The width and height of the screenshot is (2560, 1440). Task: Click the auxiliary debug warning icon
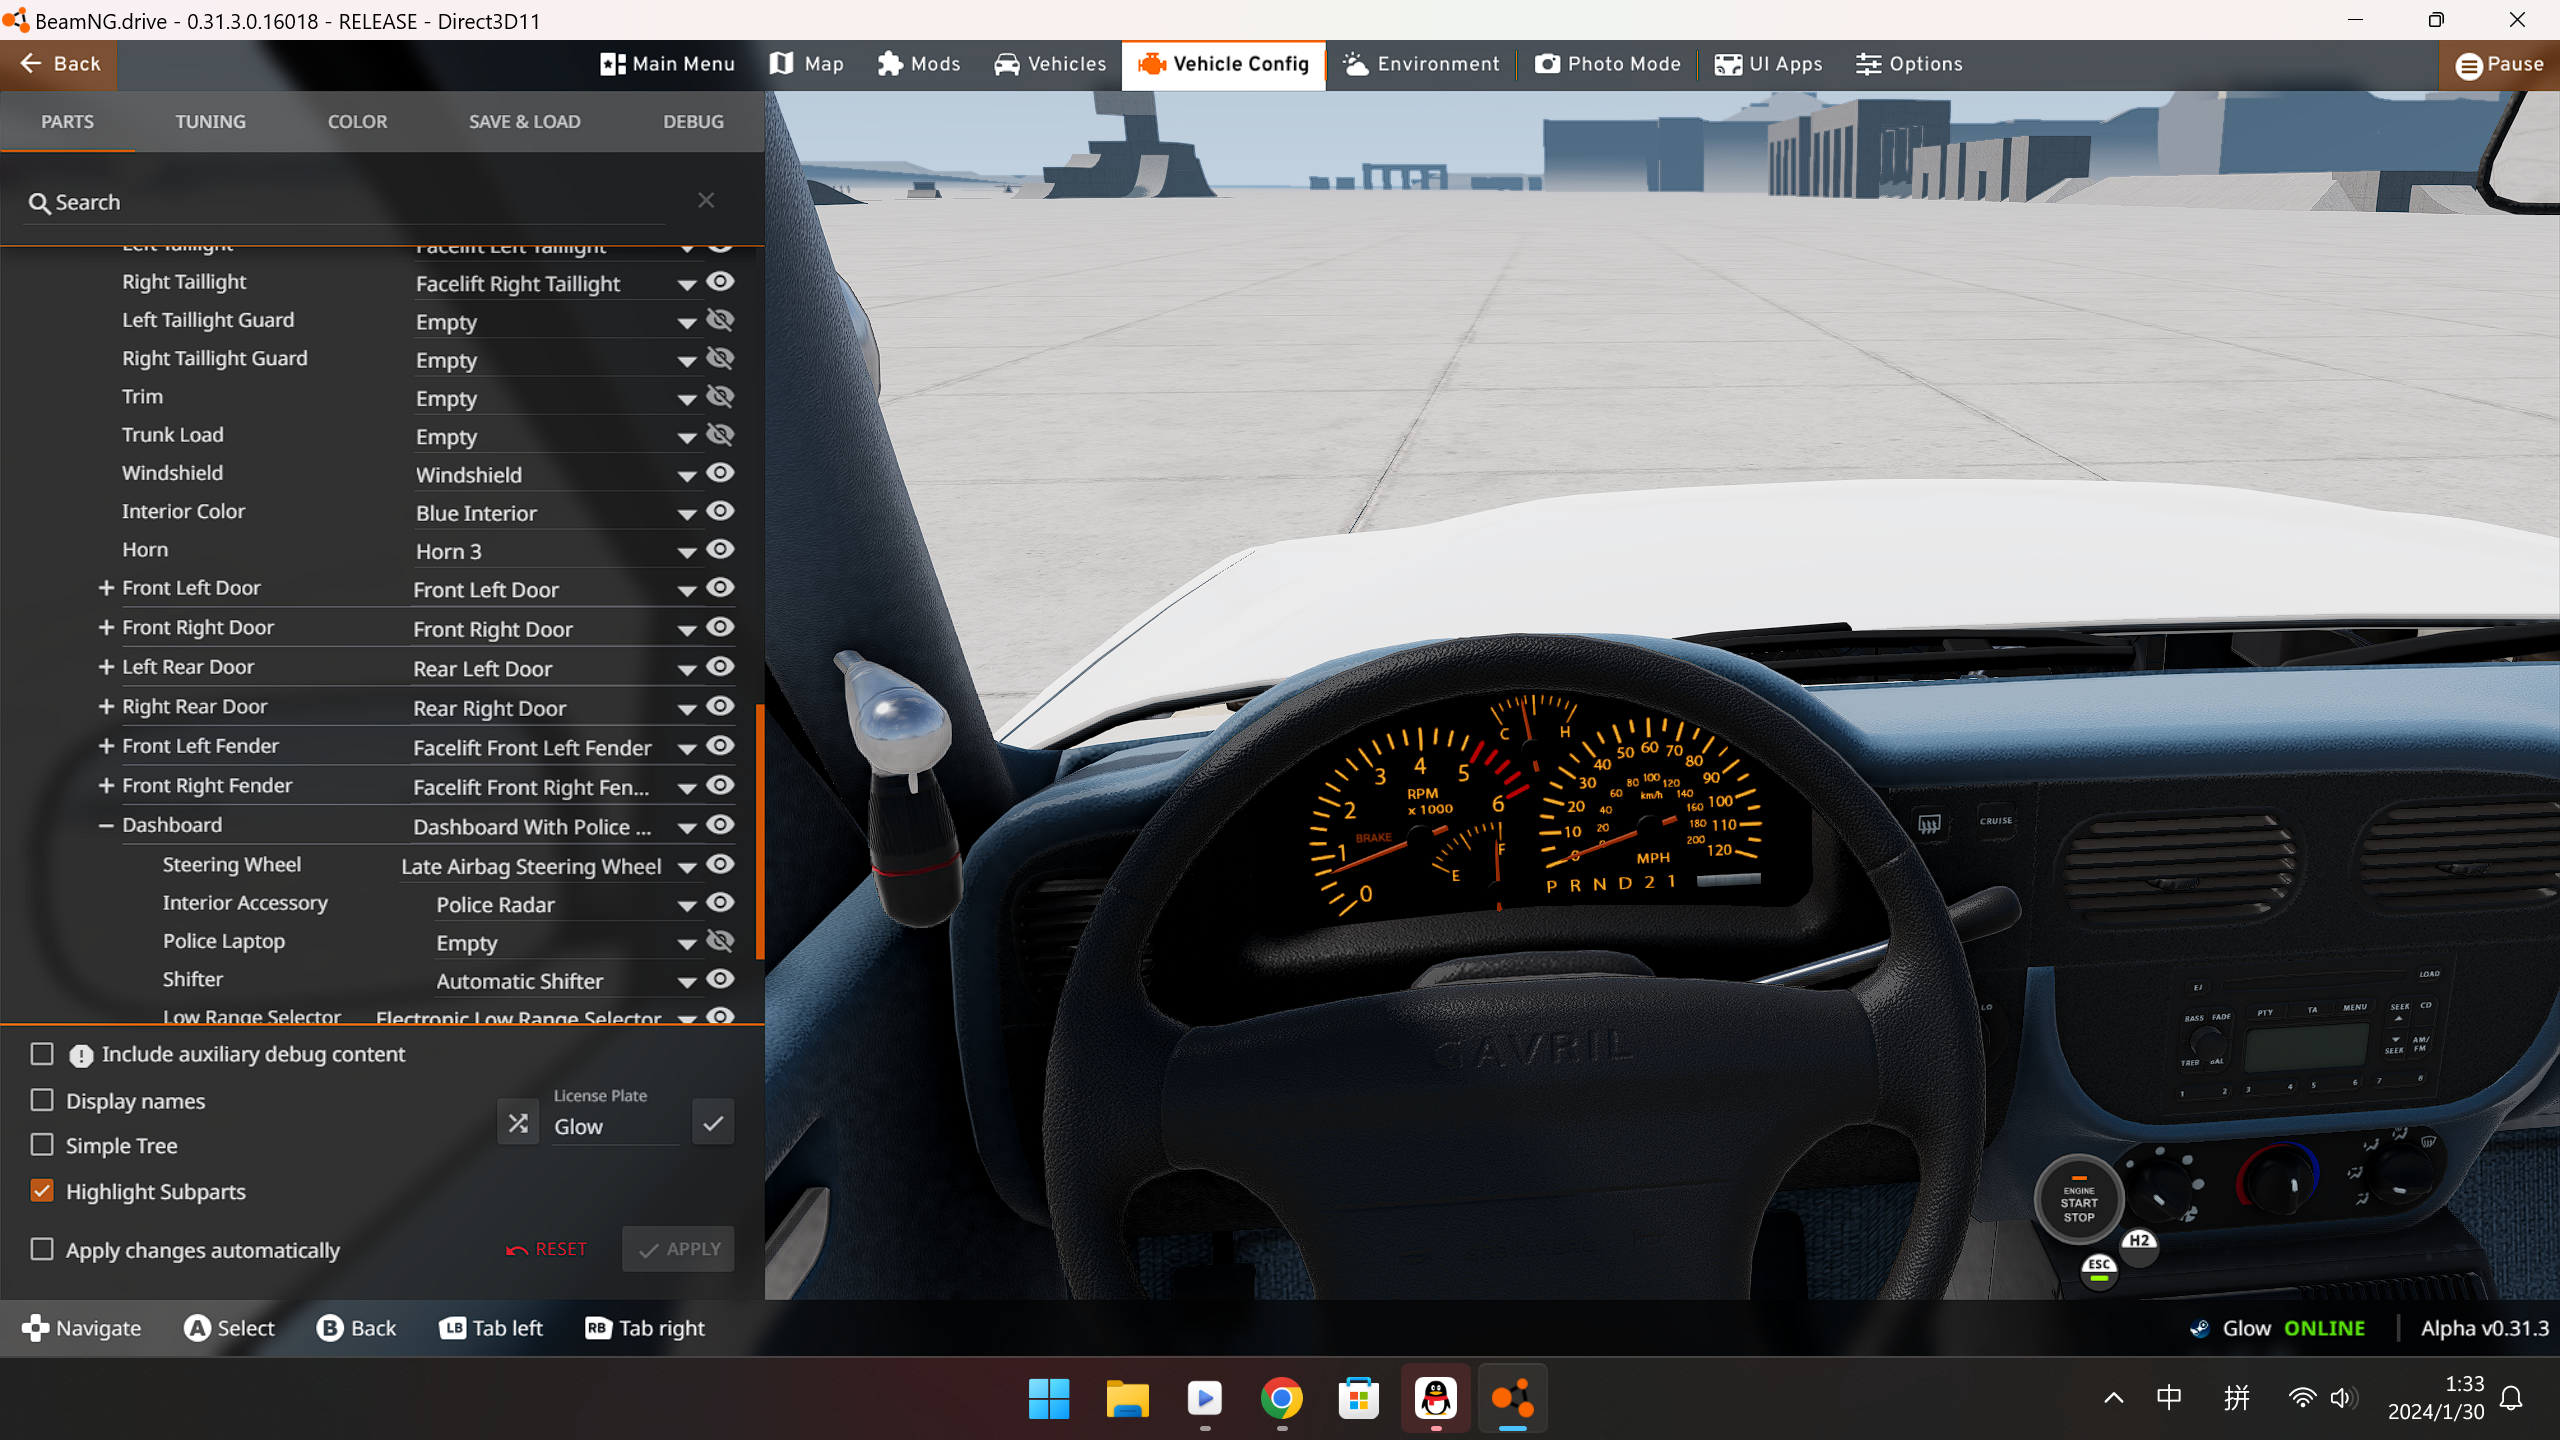click(x=81, y=1055)
